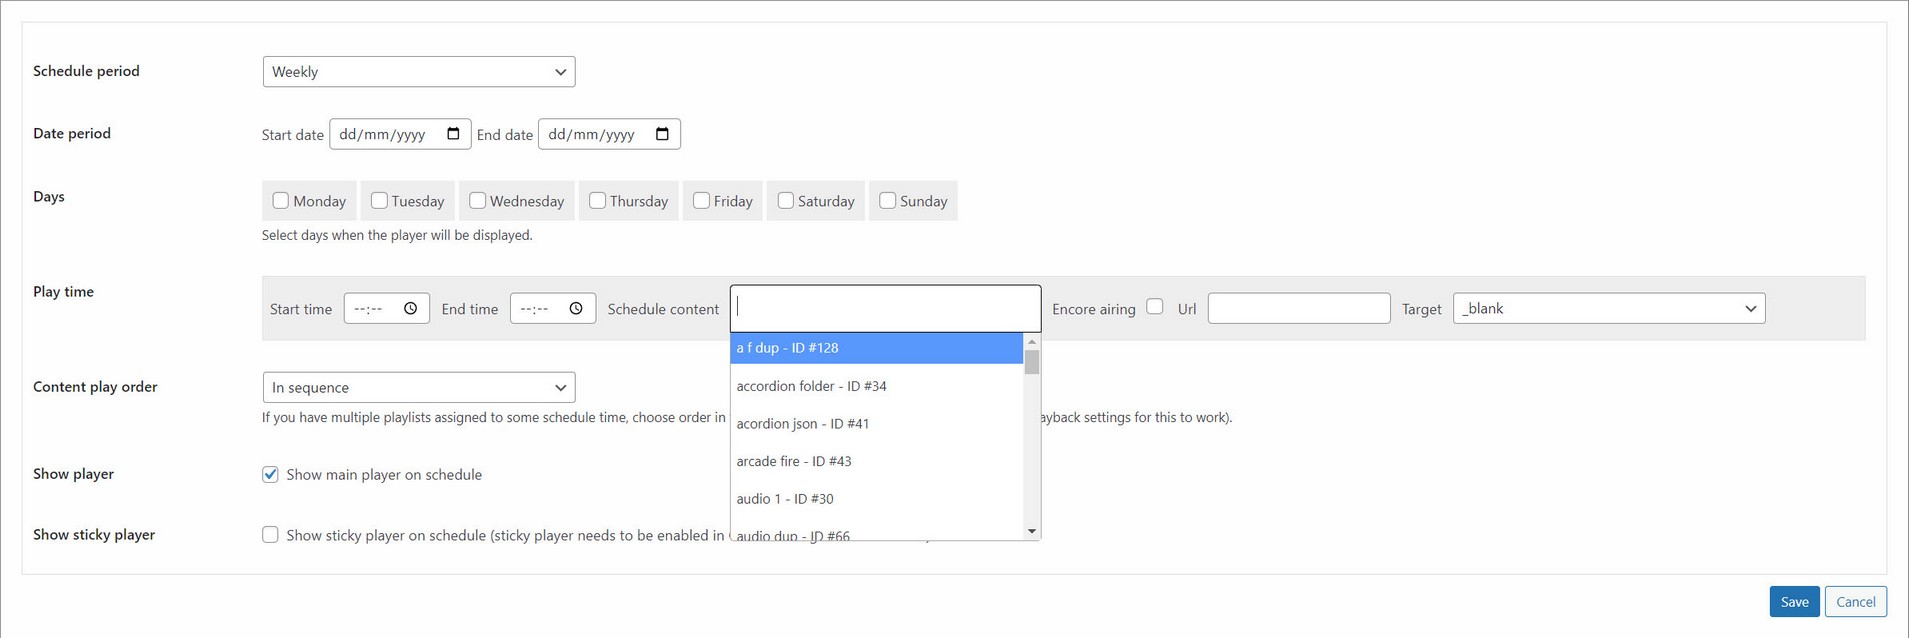The image size is (1909, 638).
Task: Expand the Content play order dropdown
Action: click(x=418, y=387)
